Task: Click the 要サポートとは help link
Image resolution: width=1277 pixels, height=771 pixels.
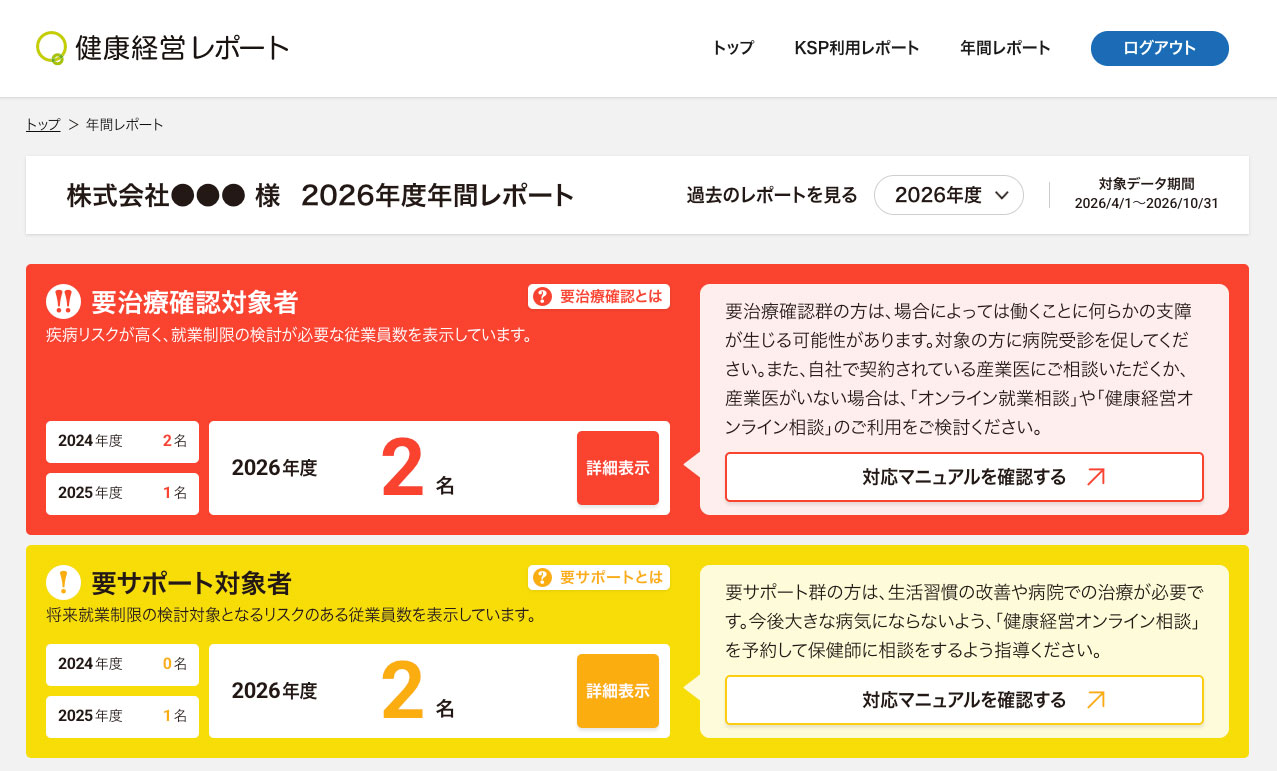Action: tap(598, 577)
